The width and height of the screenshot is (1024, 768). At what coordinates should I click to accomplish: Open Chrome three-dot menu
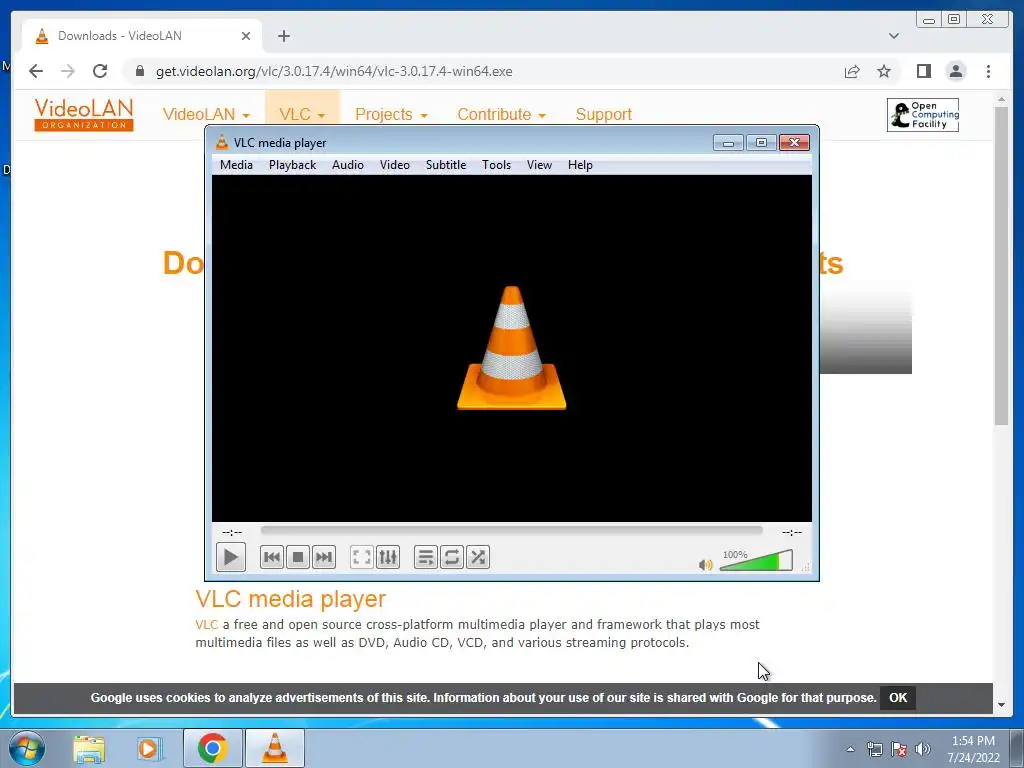coord(988,71)
